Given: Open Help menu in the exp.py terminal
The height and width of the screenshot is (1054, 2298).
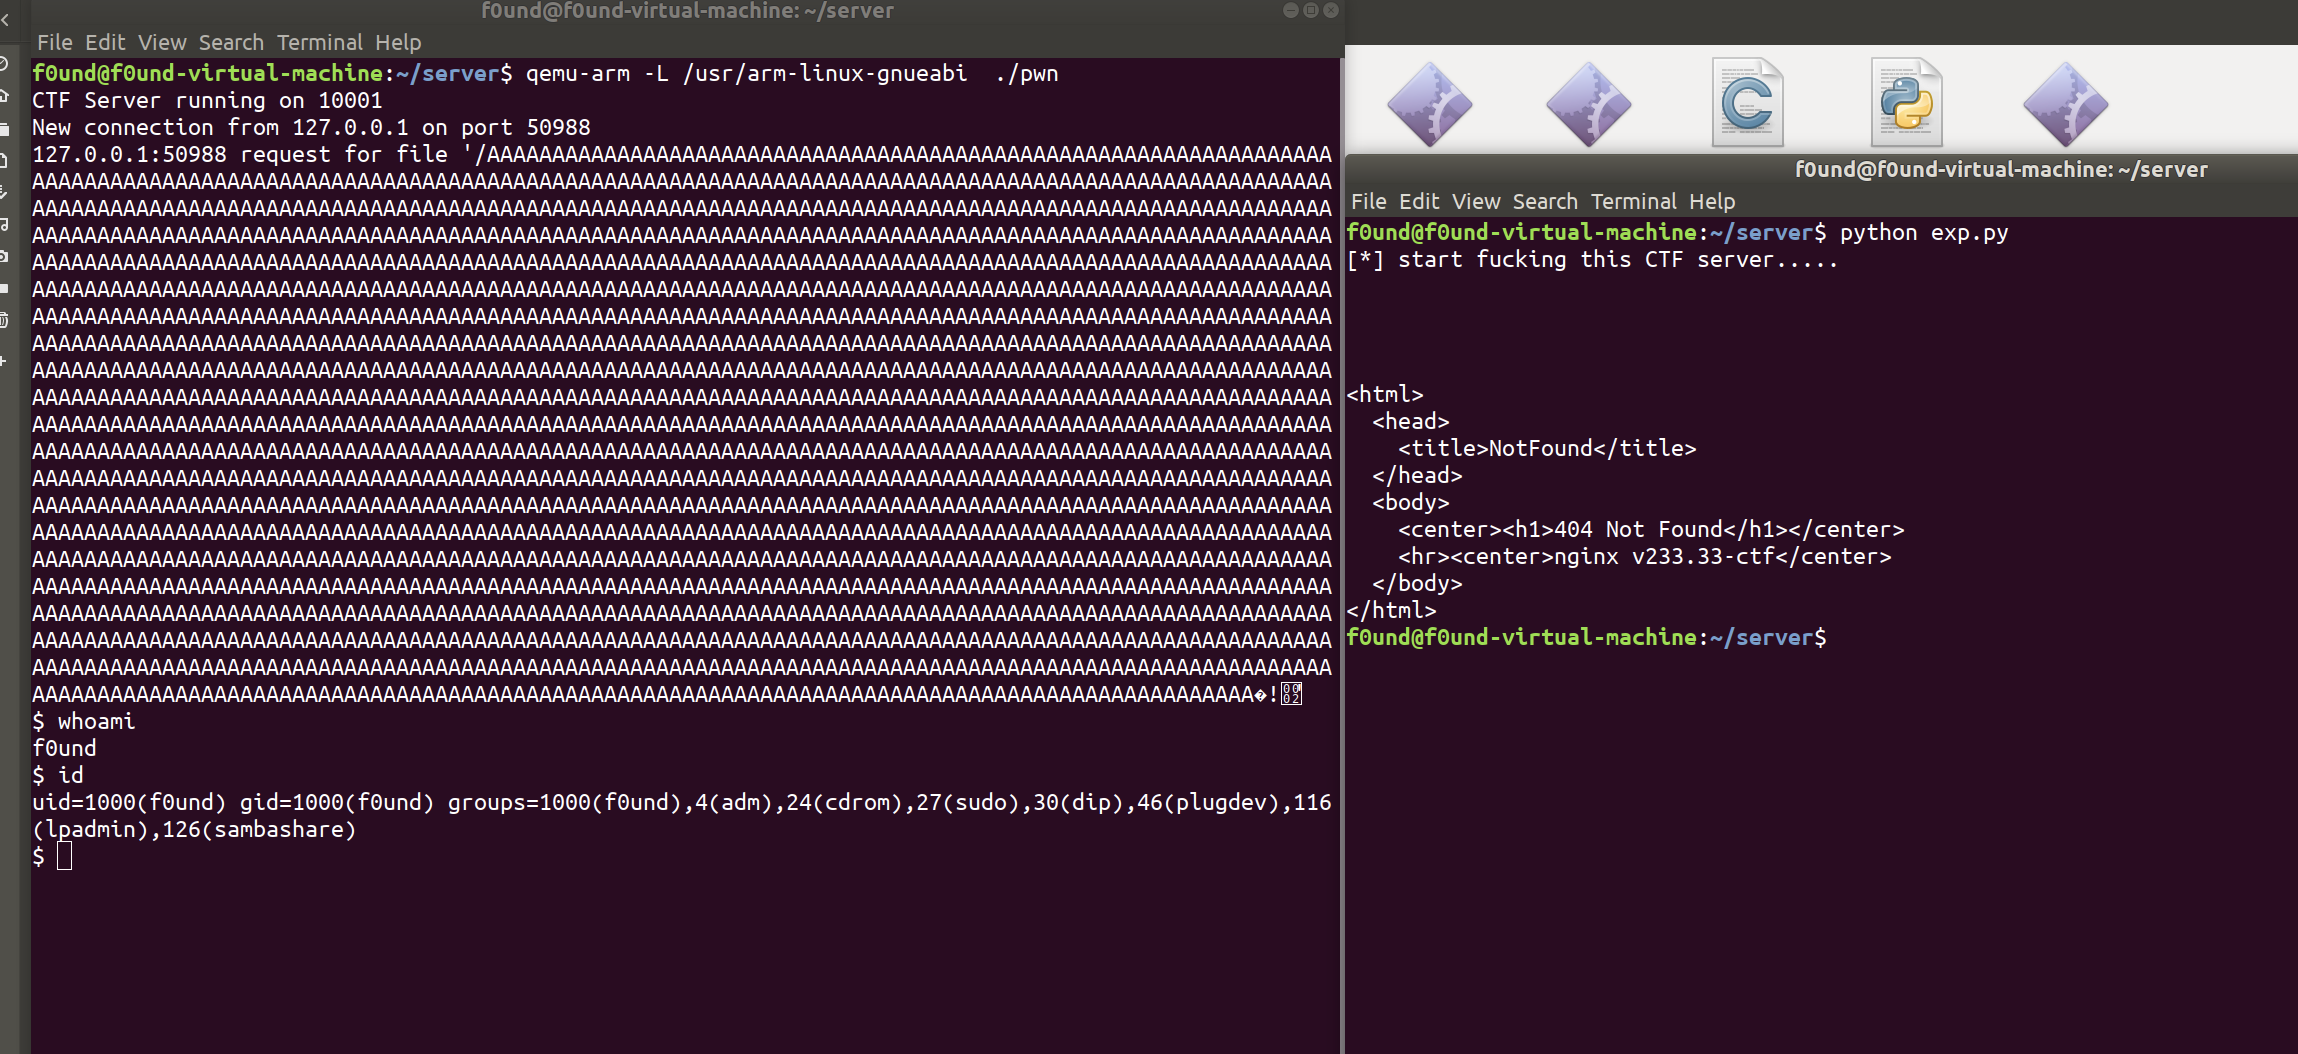Looking at the screenshot, I should [x=1712, y=201].
